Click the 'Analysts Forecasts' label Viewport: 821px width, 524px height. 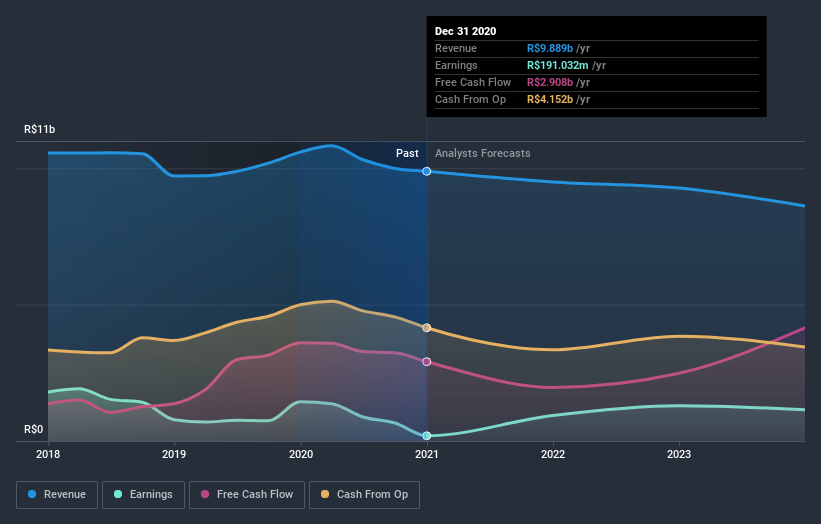[x=483, y=153]
